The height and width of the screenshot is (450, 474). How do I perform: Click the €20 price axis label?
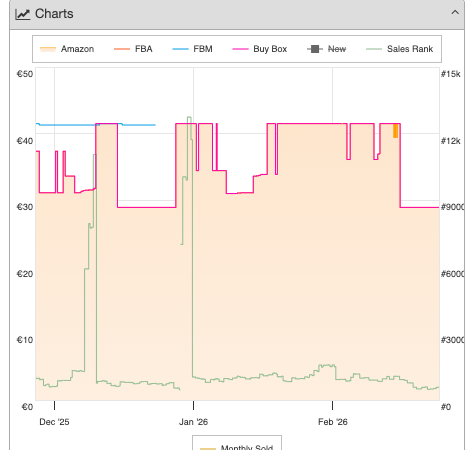[x=25, y=274]
